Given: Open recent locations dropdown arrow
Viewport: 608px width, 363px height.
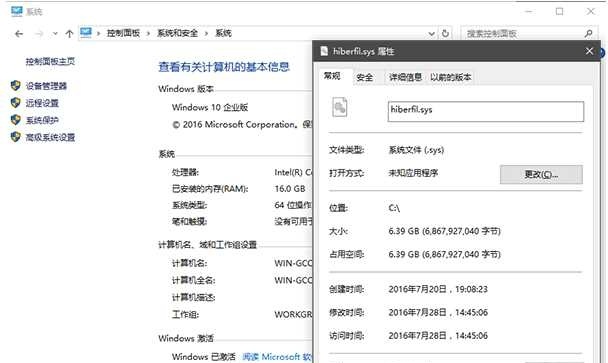Looking at the screenshot, I should coord(55,34).
